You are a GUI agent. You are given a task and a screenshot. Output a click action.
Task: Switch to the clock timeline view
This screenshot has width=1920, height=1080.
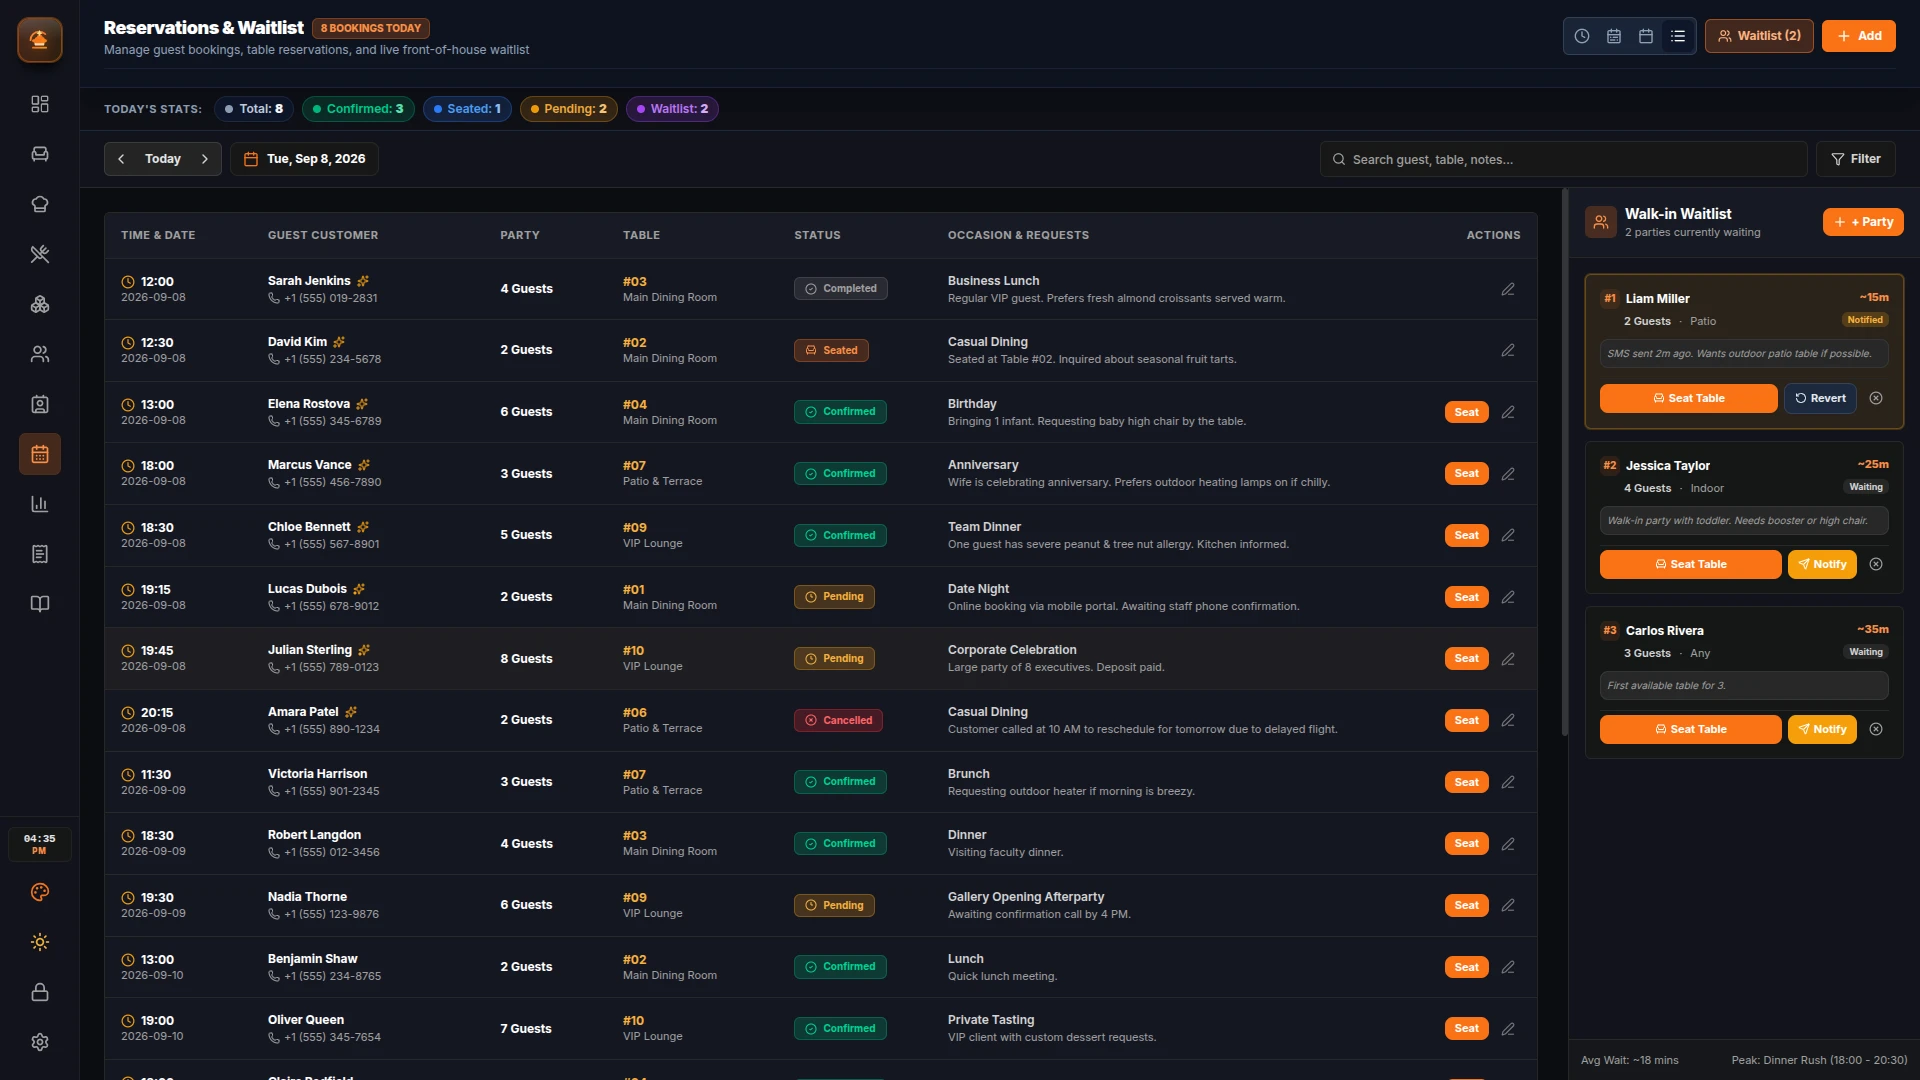pyautogui.click(x=1582, y=36)
